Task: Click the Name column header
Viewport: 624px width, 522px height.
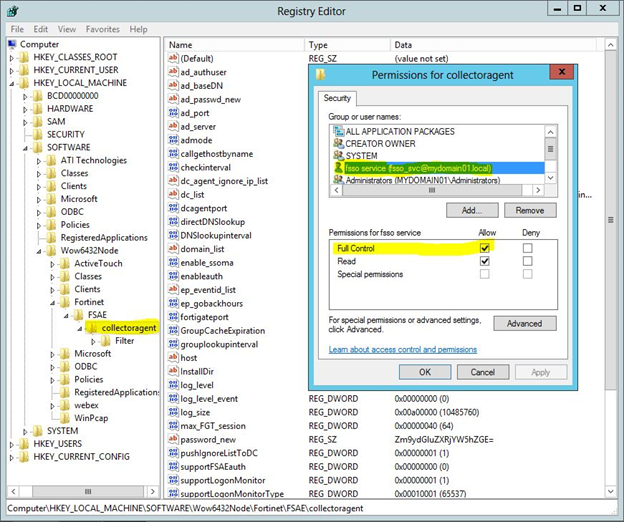Action: [181, 45]
